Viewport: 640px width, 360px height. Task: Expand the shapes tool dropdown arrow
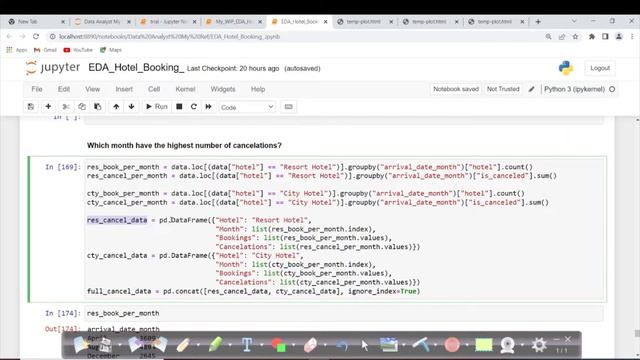[x=293, y=345]
